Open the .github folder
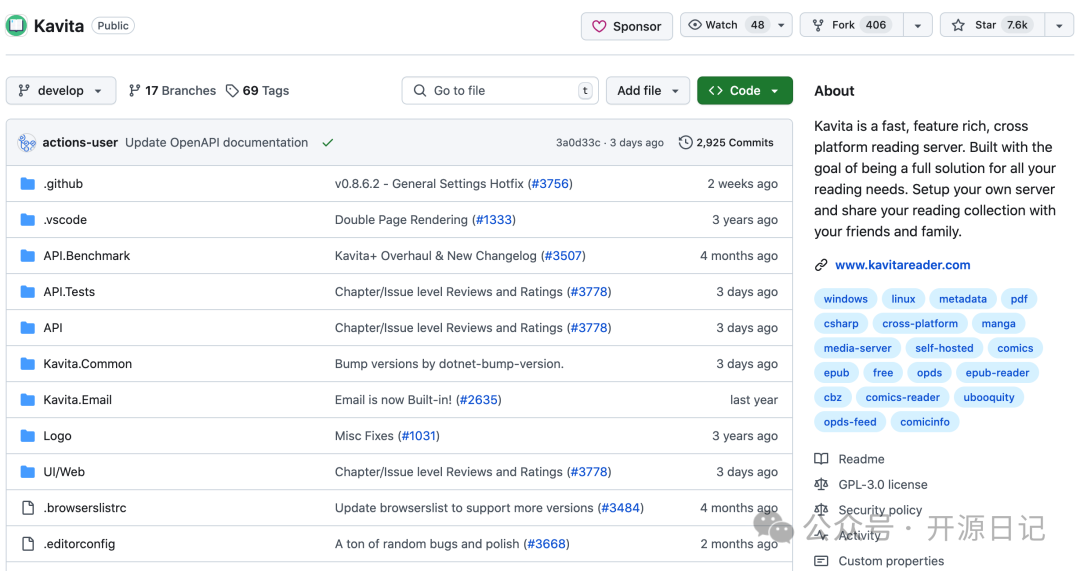The width and height of the screenshot is (1080, 571). 63,184
